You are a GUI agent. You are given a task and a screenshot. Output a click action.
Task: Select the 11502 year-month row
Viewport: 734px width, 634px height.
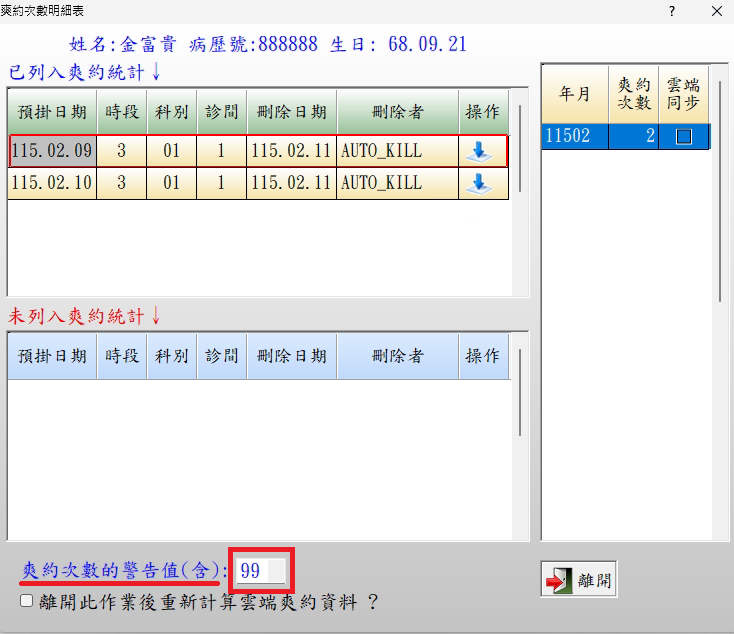(573, 138)
